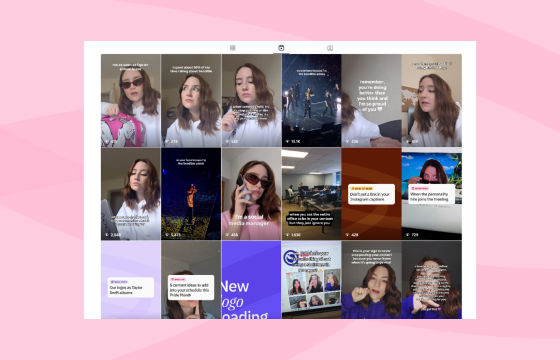Open the last reel with woman pointing down
Screen dimensions: 560x360
point(432,280)
